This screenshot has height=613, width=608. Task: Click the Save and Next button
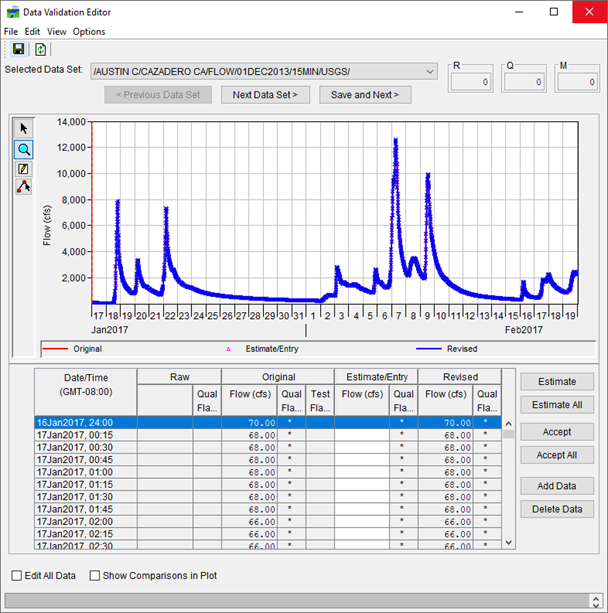tap(365, 95)
